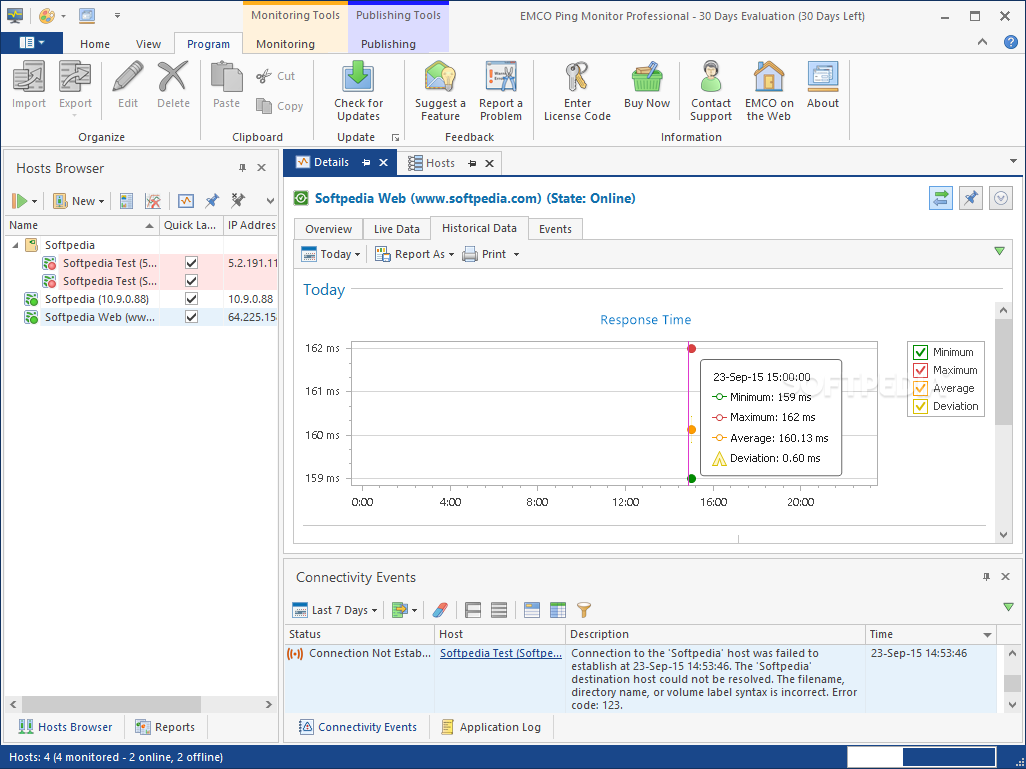Uncheck the Average series in chart legend
Image resolution: width=1026 pixels, height=769 pixels.
click(920, 388)
